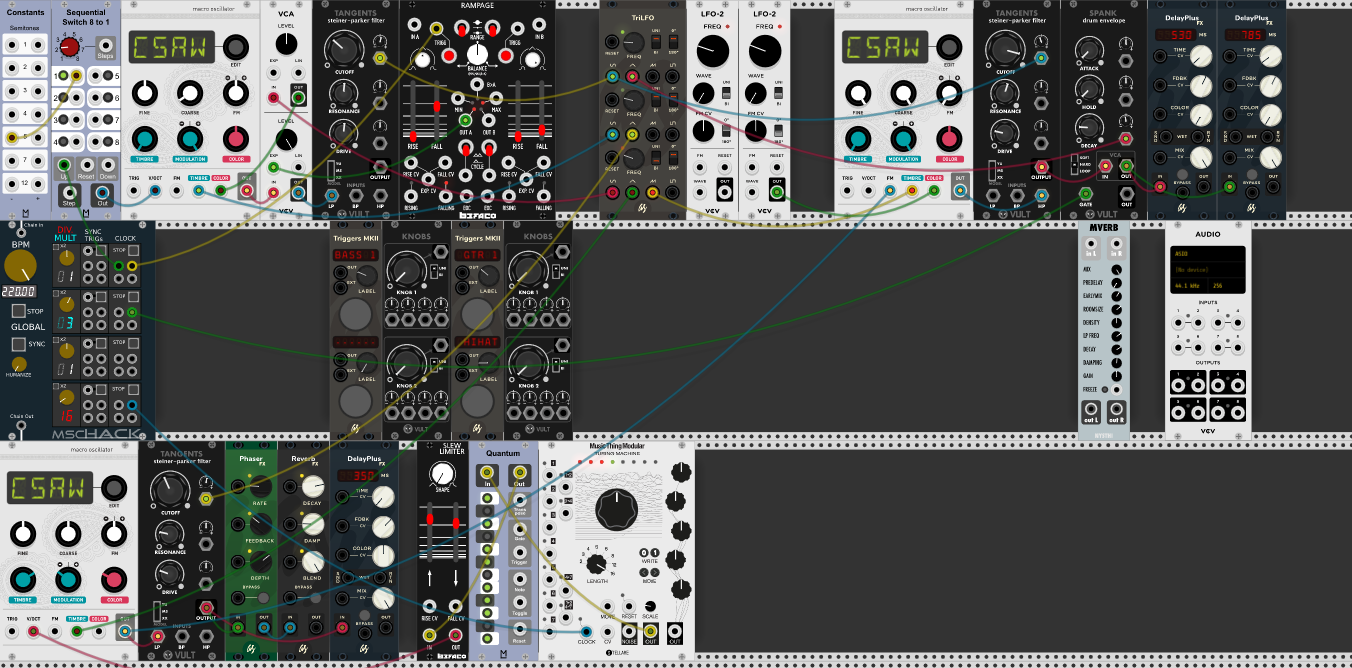Toggle BYPASS on the 785 ms DelayPlus
The width and height of the screenshot is (1352, 668).
click(x=1252, y=174)
